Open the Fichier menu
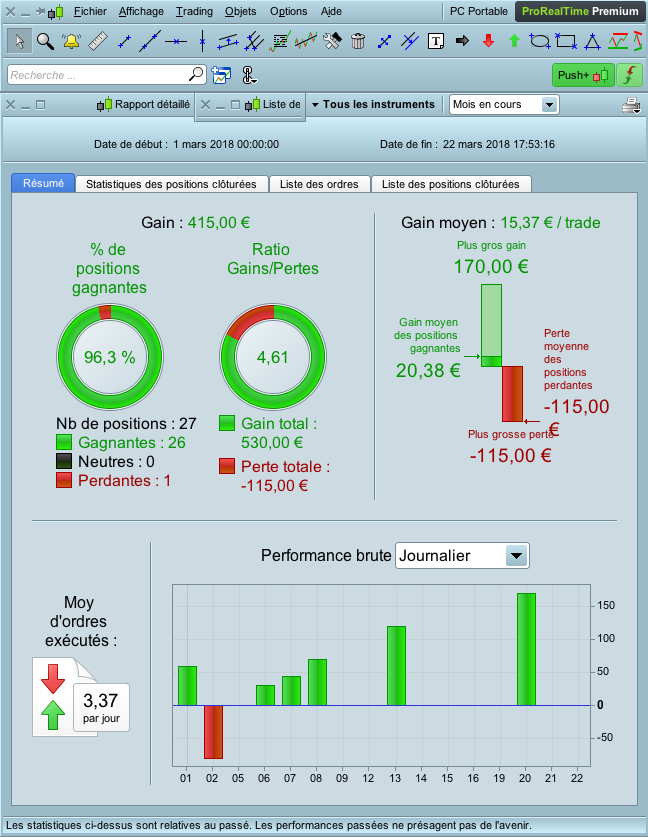 90,11
